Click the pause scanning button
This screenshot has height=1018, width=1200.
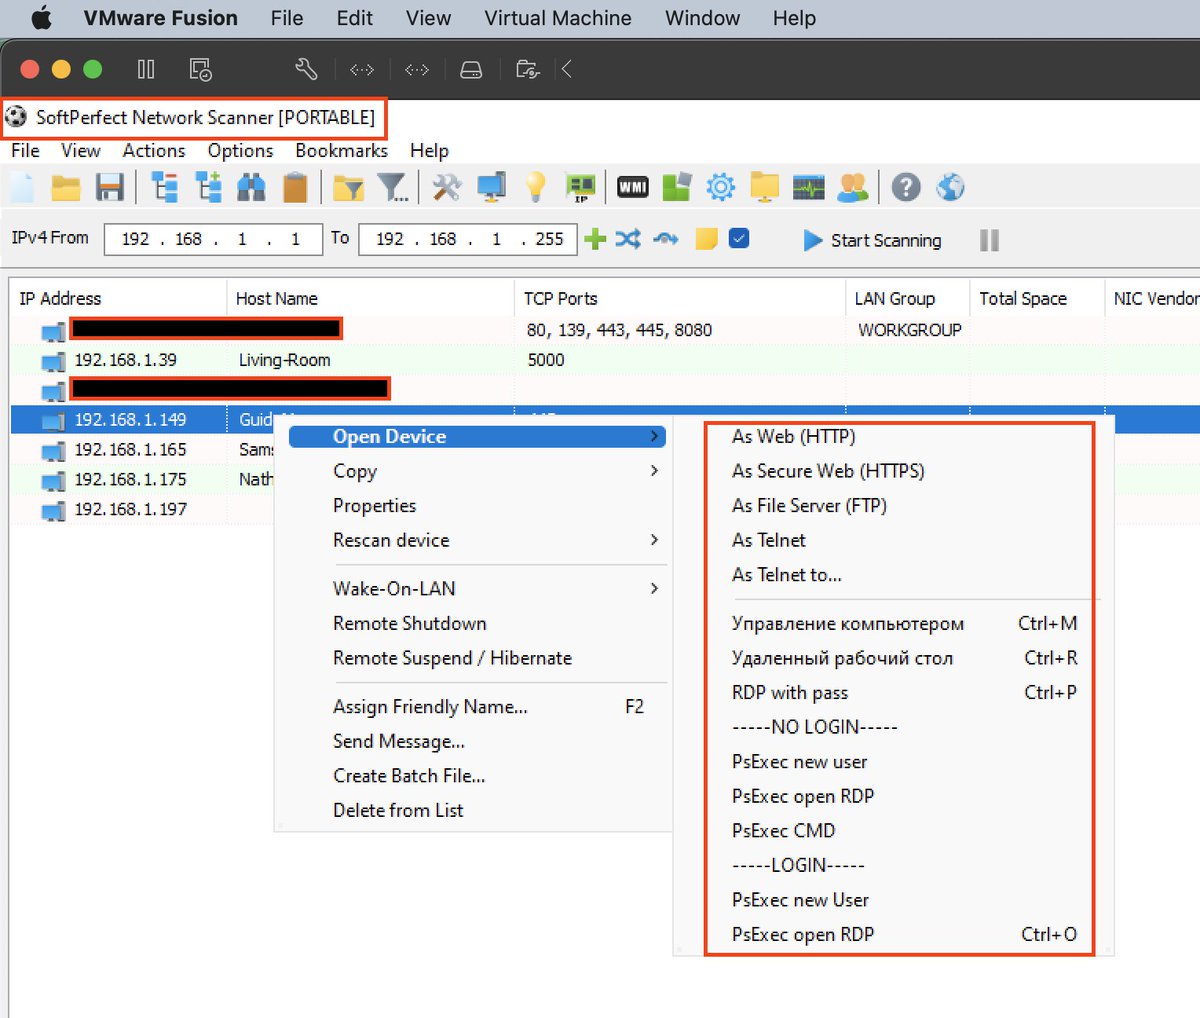click(x=989, y=240)
